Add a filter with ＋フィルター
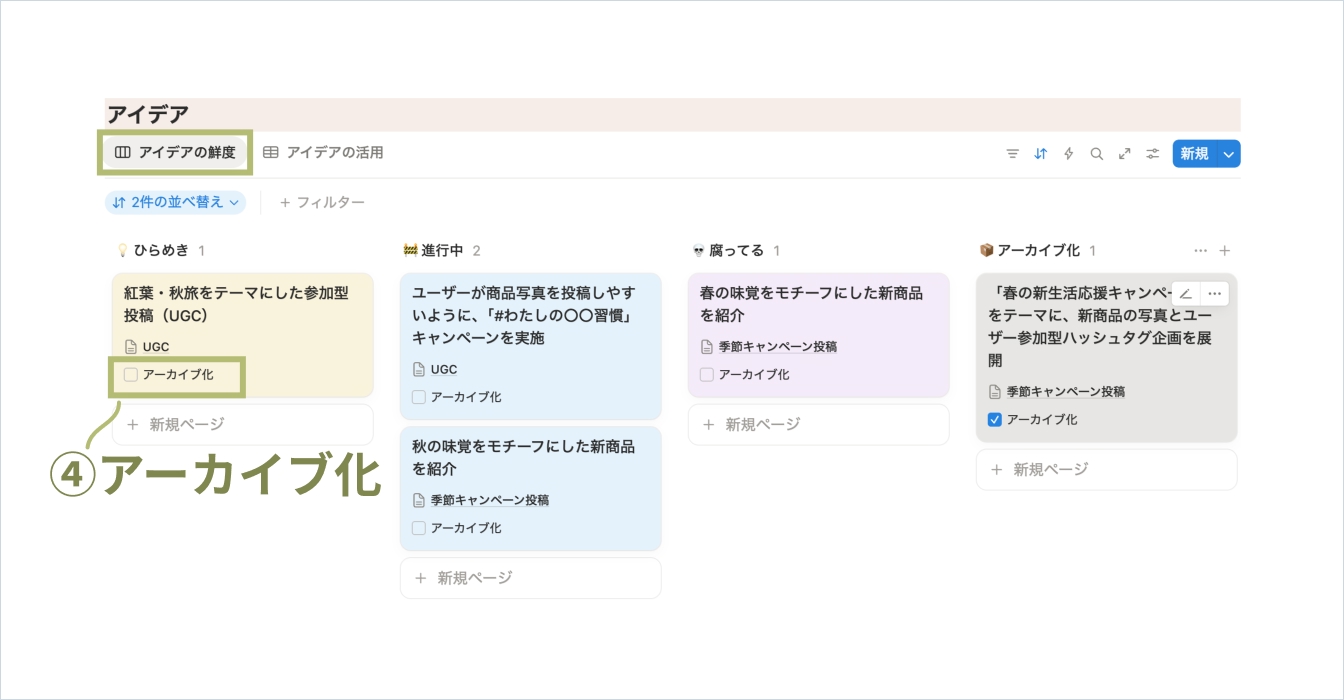This screenshot has height=700, width=1344. 322,202
